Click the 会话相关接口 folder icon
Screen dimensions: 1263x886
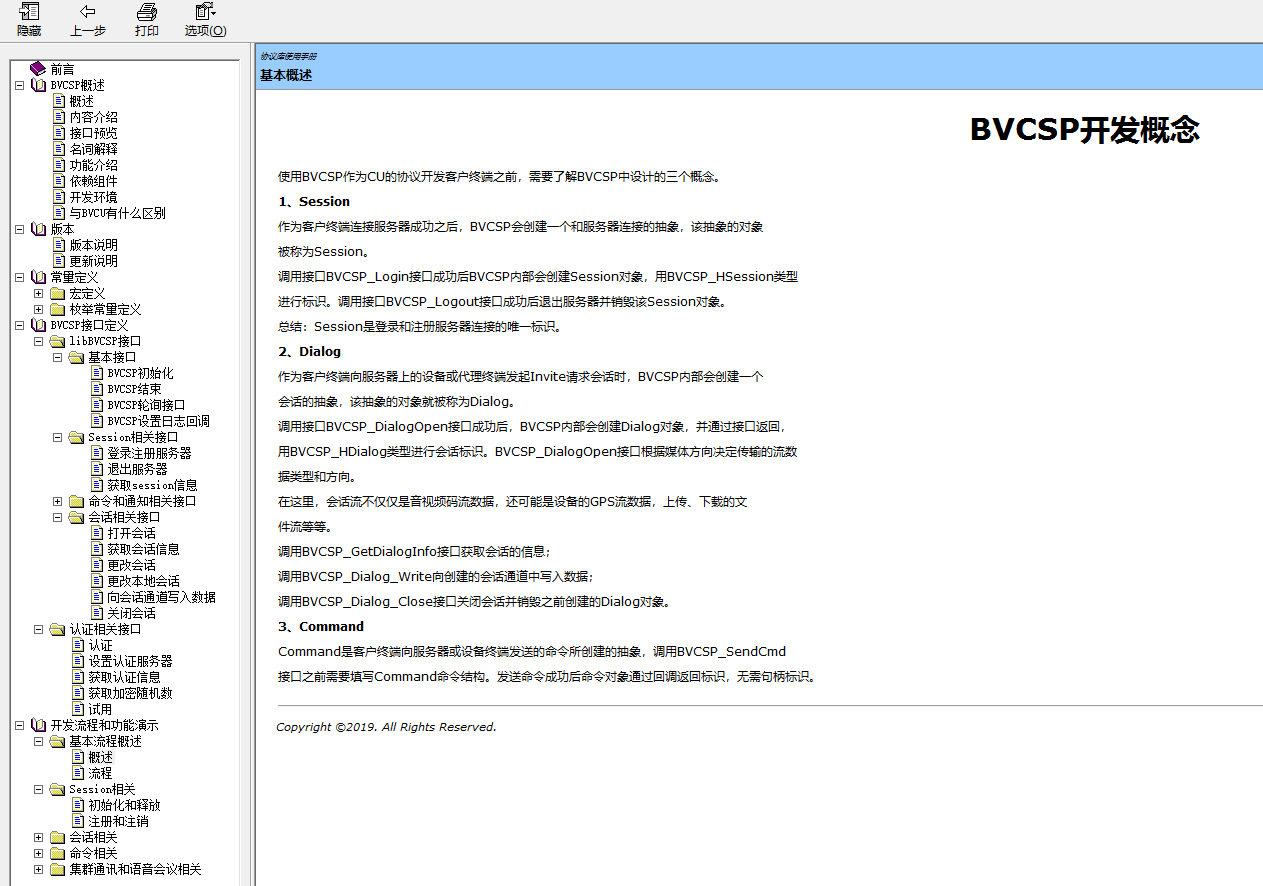(x=76, y=517)
